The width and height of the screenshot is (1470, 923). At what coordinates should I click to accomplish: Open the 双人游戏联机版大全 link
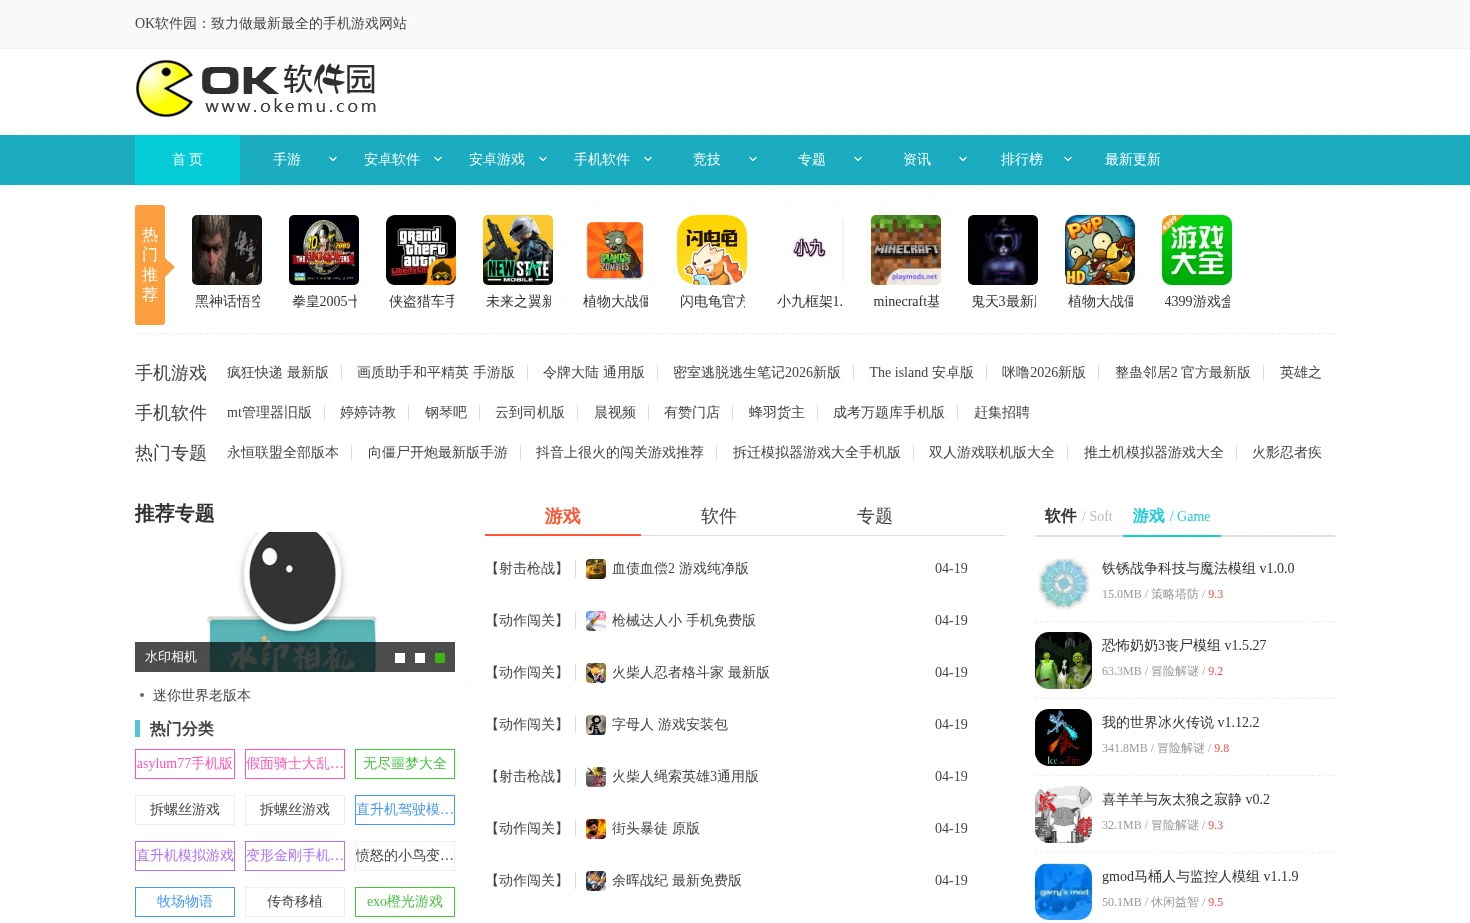[x=992, y=452]
